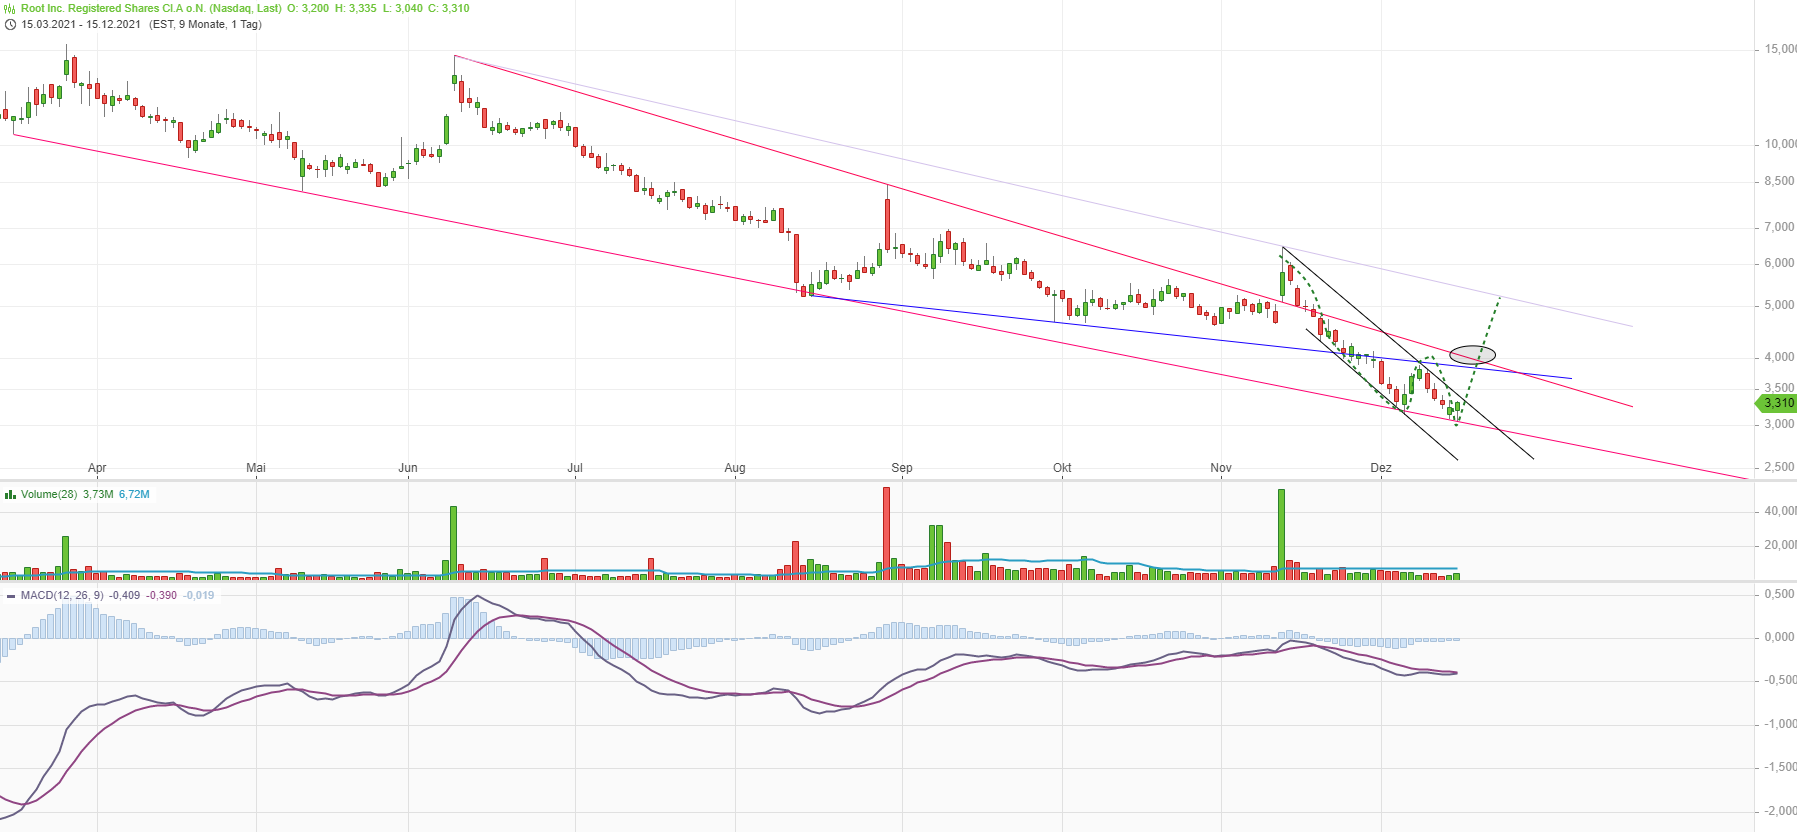Screen dimensions: 1797x832
Task: Click the date range 15.03.2021 - 15.12.2021
Action: (x=81, y=24)
